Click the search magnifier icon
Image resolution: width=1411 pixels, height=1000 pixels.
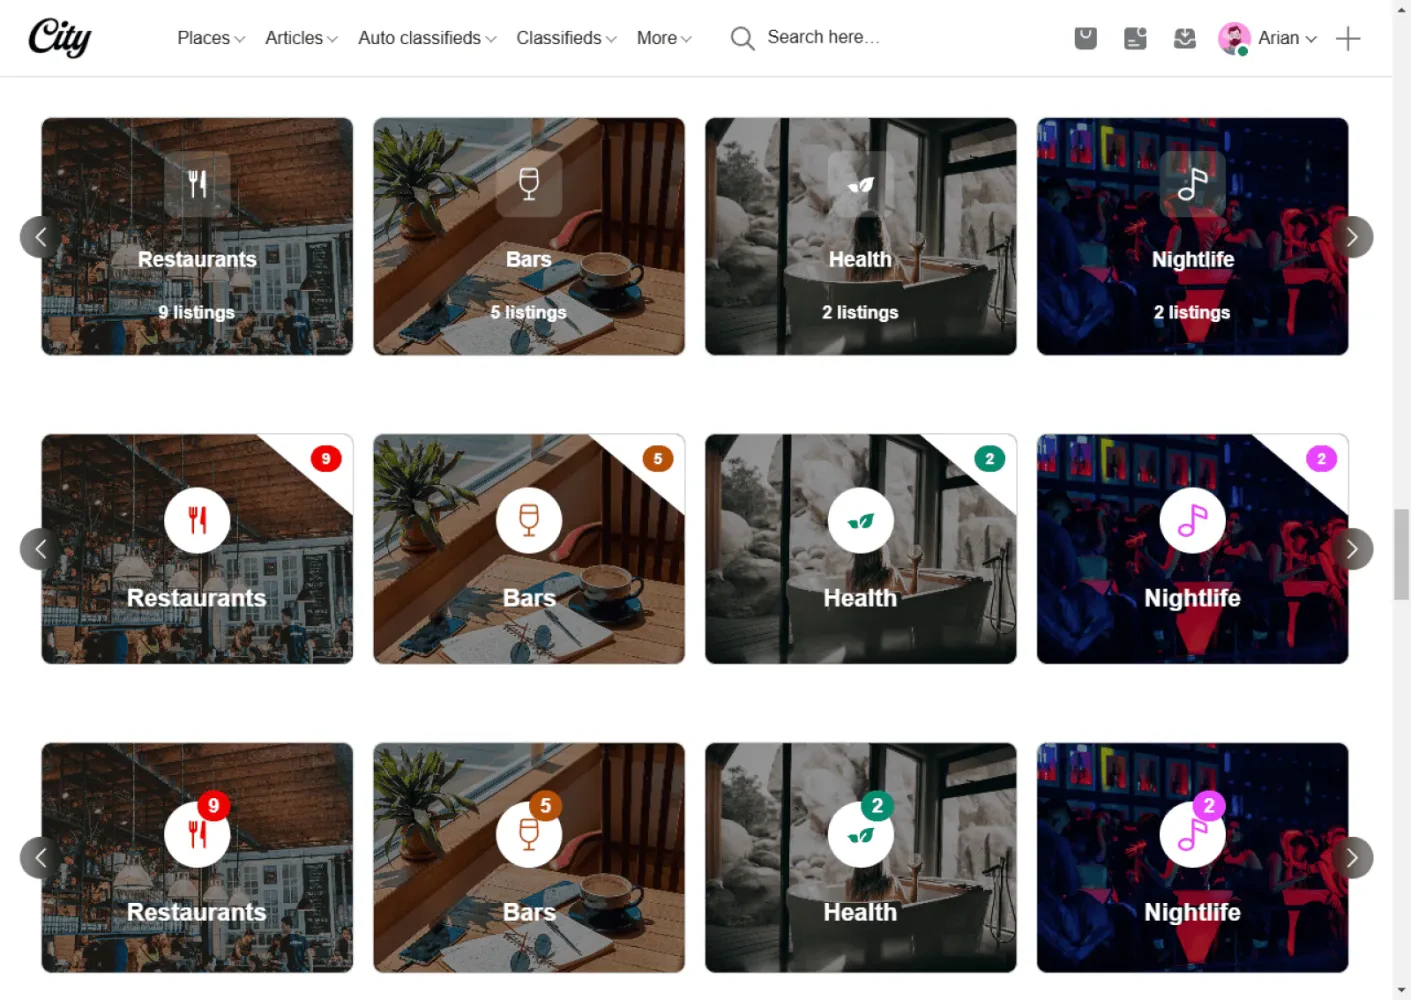click(742, 39)
